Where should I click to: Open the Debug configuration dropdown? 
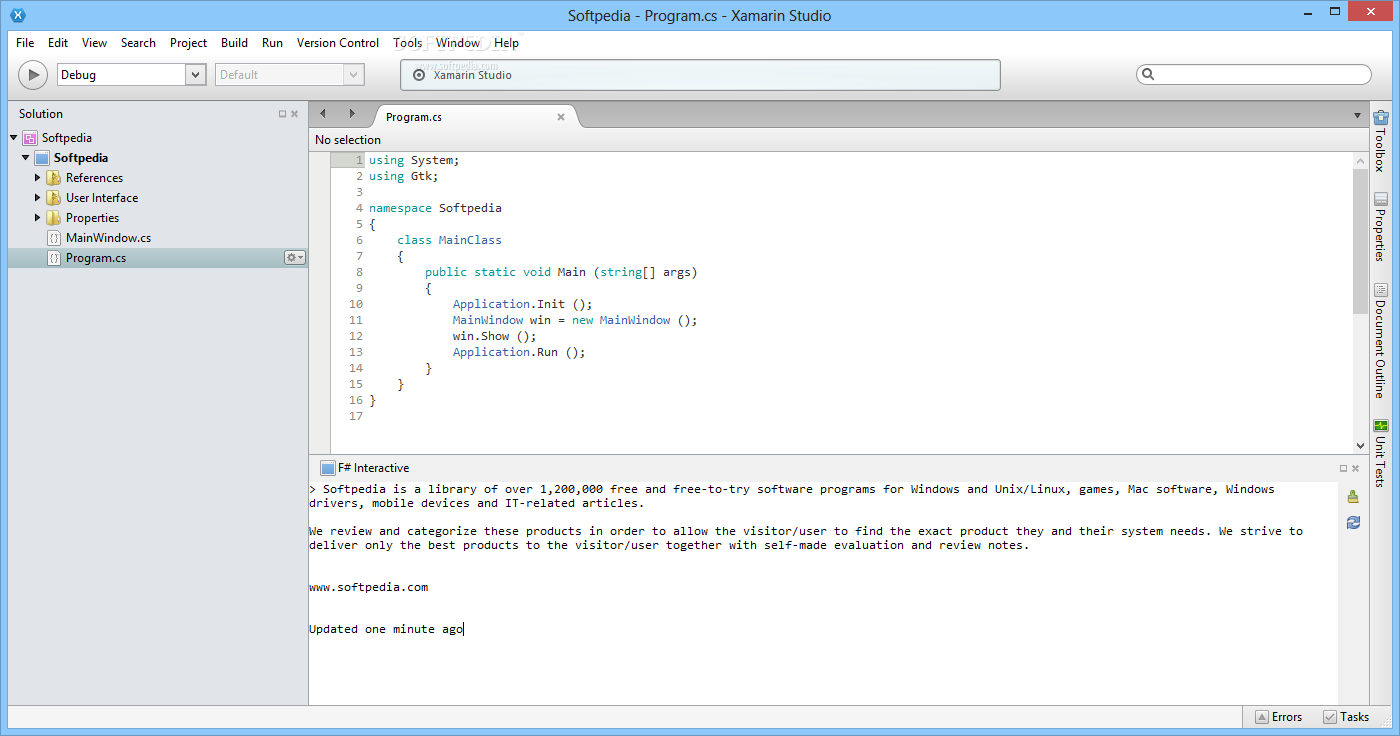(x=195, y=75)
